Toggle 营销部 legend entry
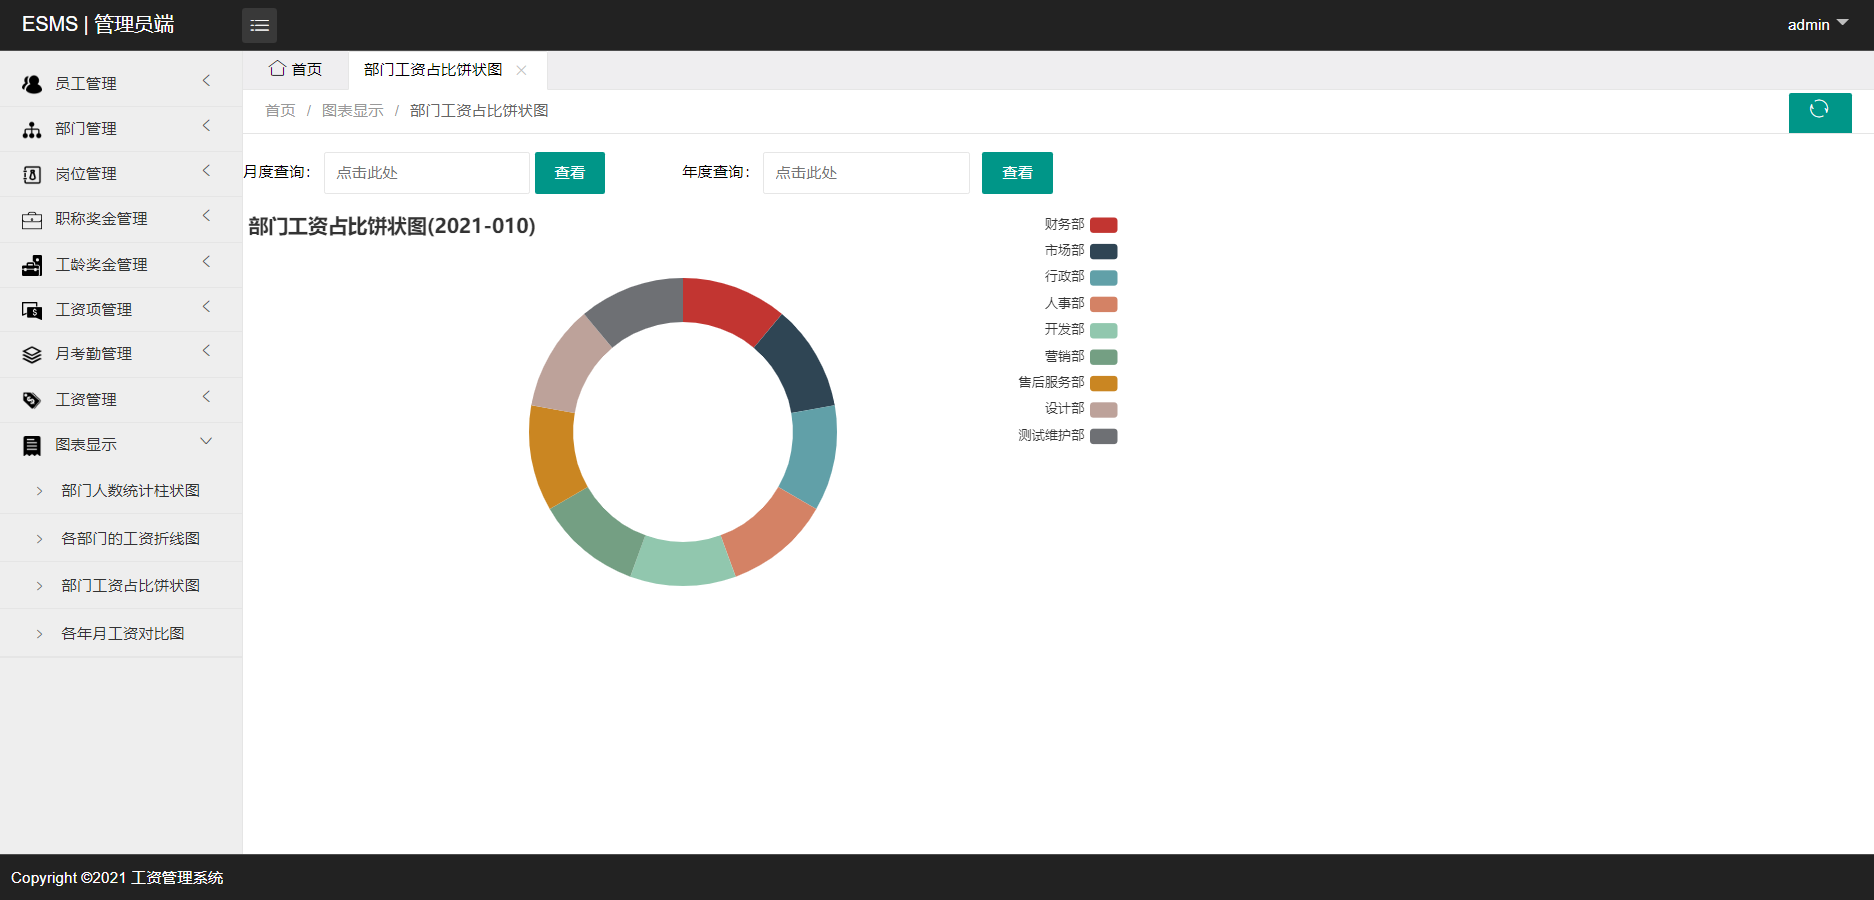This screenshot has width=1874, height=900. [x=1081, y=356]
